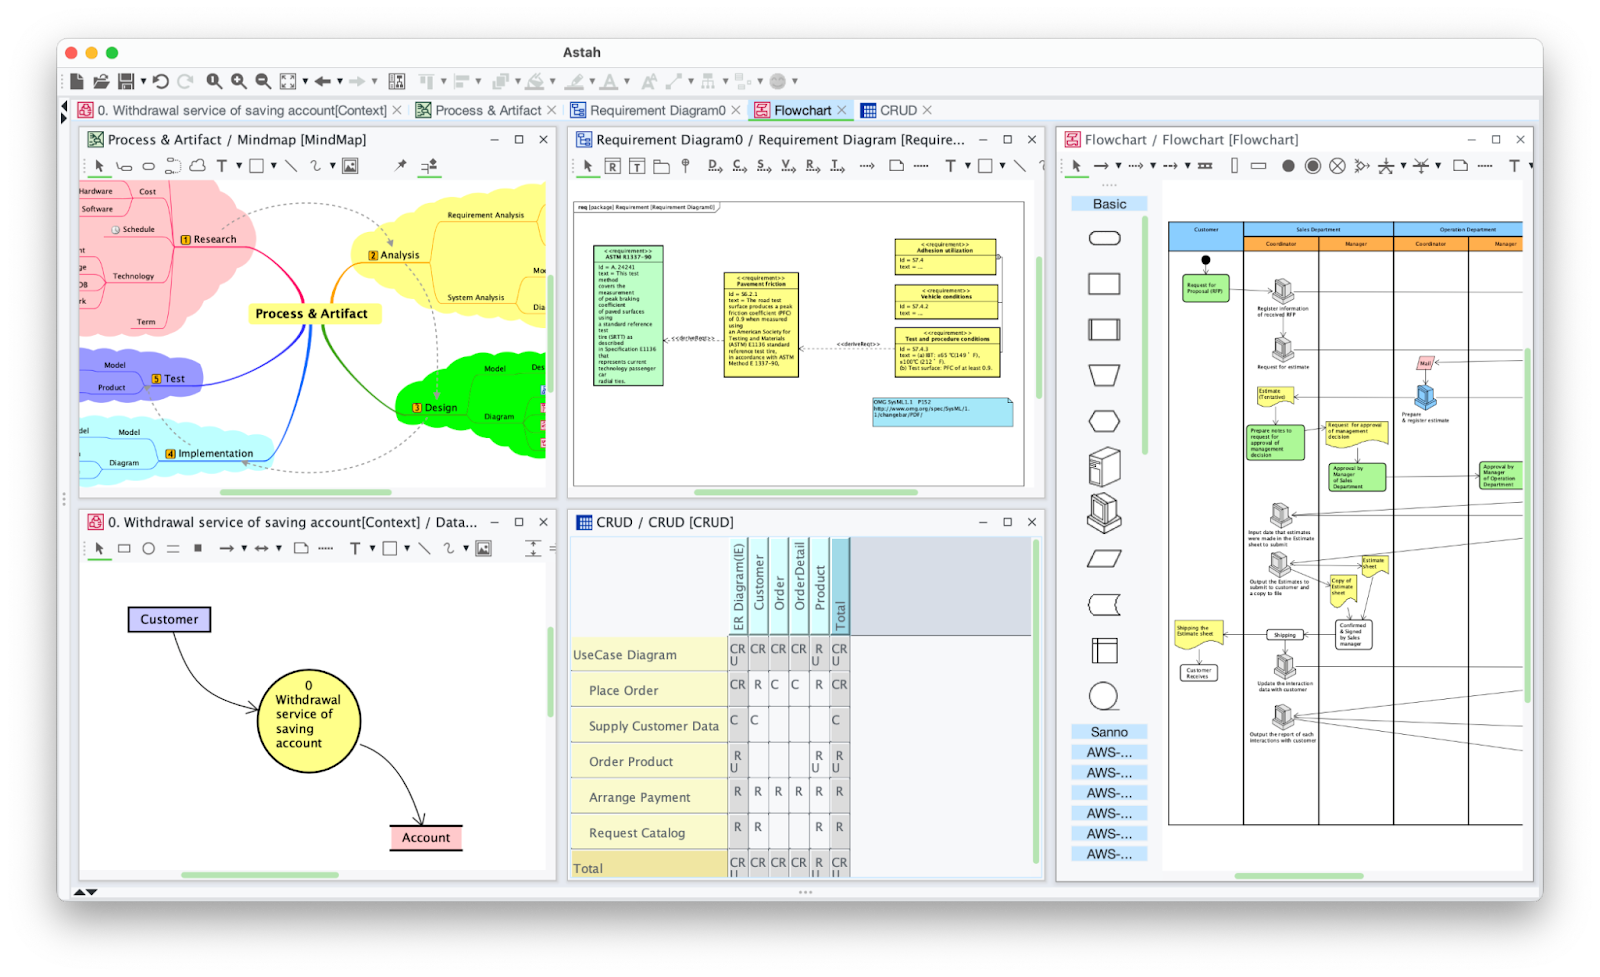Zoom in with the plus magnifier
Image resolution: width=1600 pixels, height=977 pixels.
tap(239, 81)
